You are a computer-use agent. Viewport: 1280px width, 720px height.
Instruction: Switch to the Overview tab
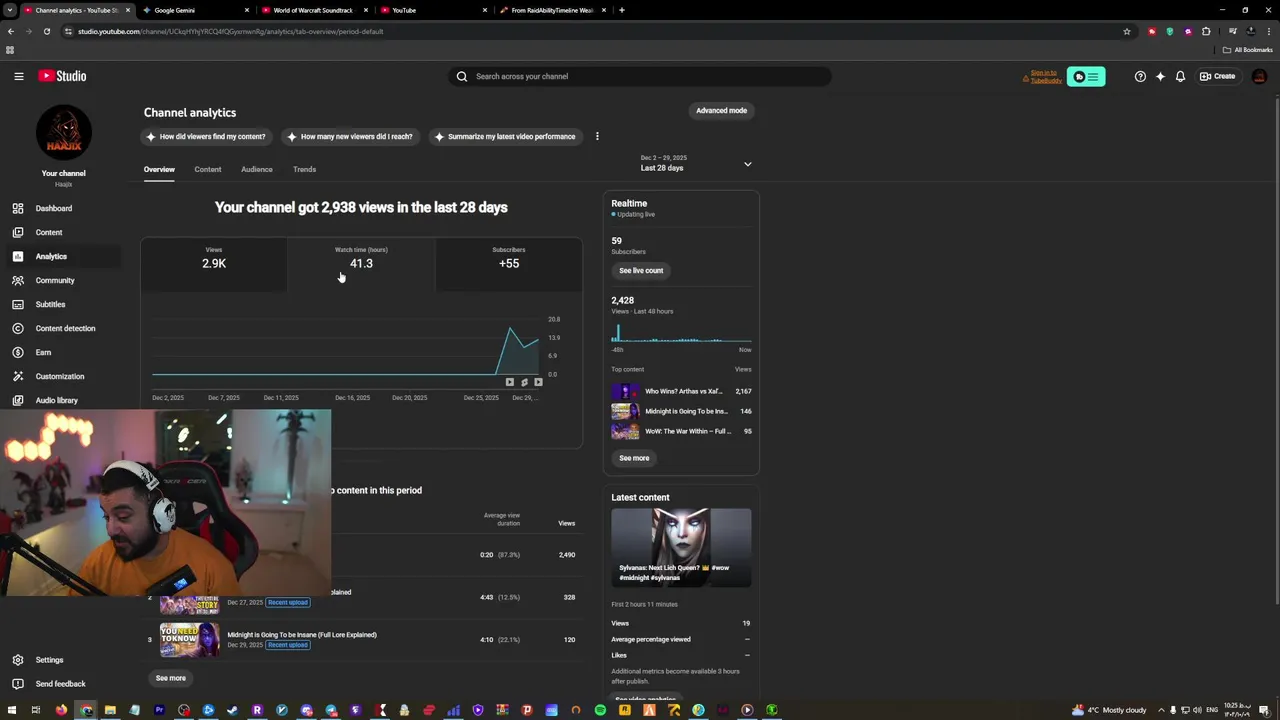[x=159, y=169]
